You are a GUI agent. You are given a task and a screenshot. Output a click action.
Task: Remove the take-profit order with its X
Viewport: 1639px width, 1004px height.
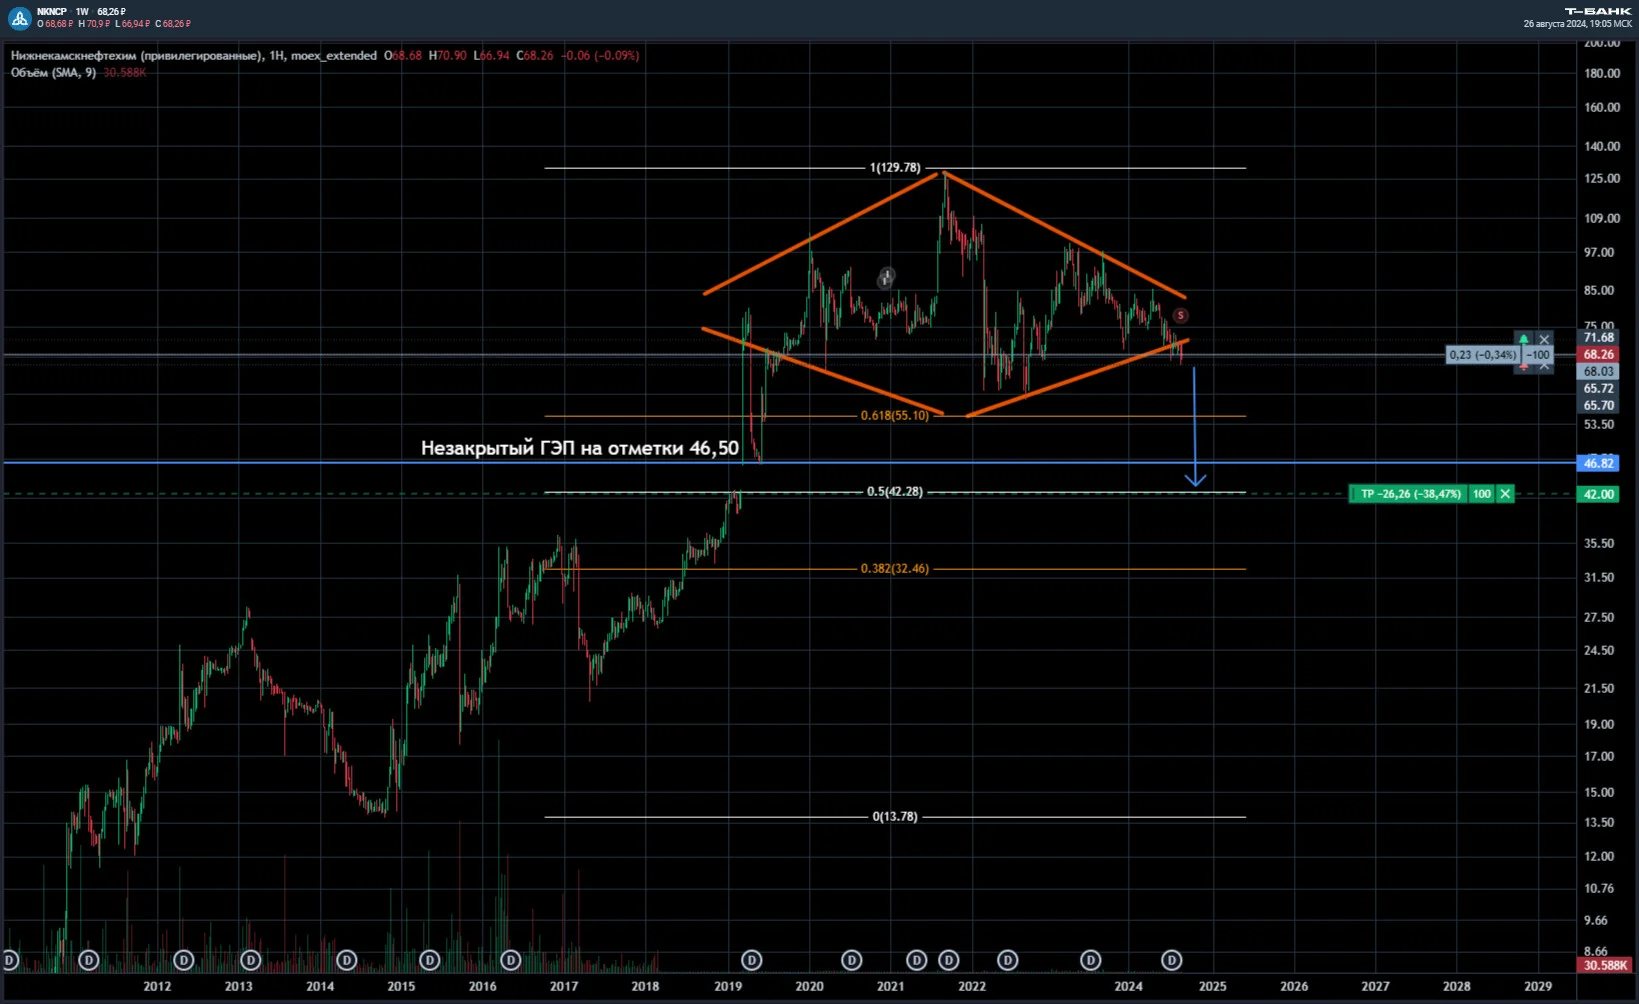tap(1505, 494)
